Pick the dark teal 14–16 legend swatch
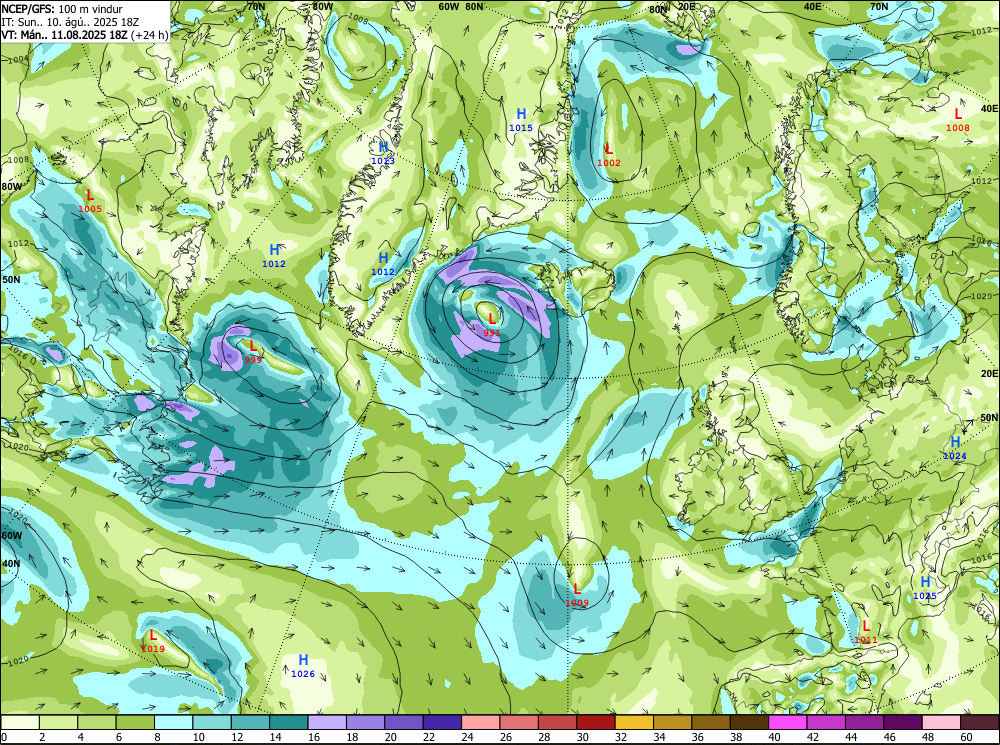Image resolution: width=1000 pixels, height=745 pixels. tap(289, 722)
